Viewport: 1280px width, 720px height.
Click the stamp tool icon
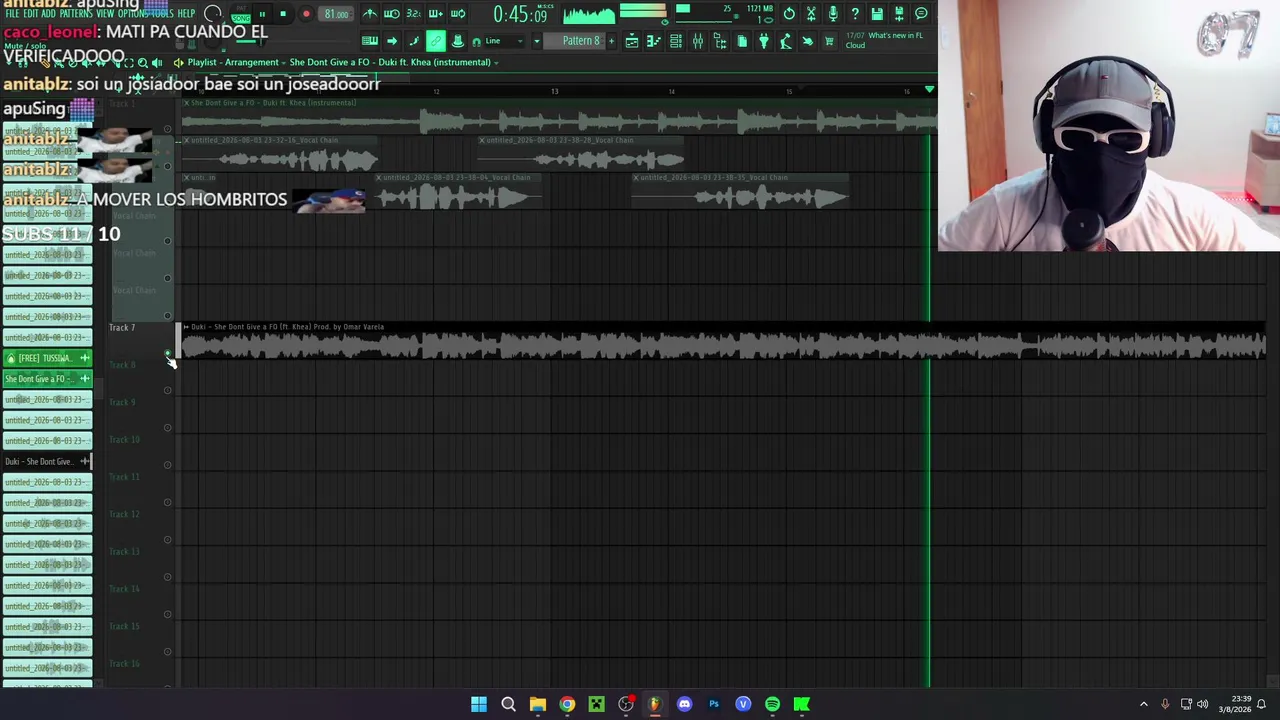coord(457,41)
